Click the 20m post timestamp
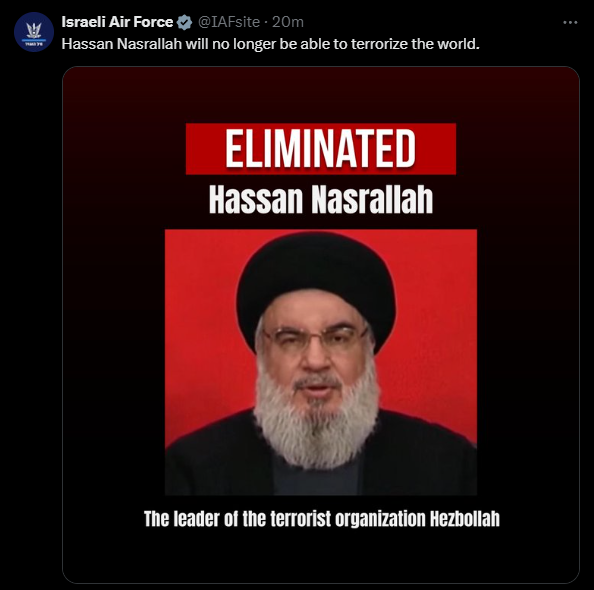 288,22
